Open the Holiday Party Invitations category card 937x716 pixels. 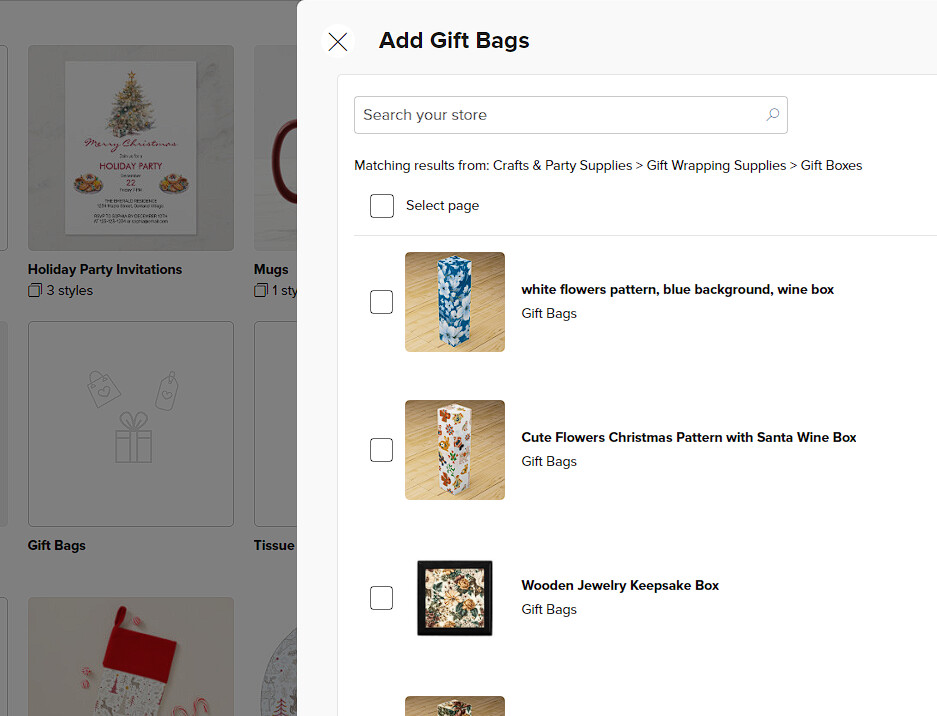[131, 148]
